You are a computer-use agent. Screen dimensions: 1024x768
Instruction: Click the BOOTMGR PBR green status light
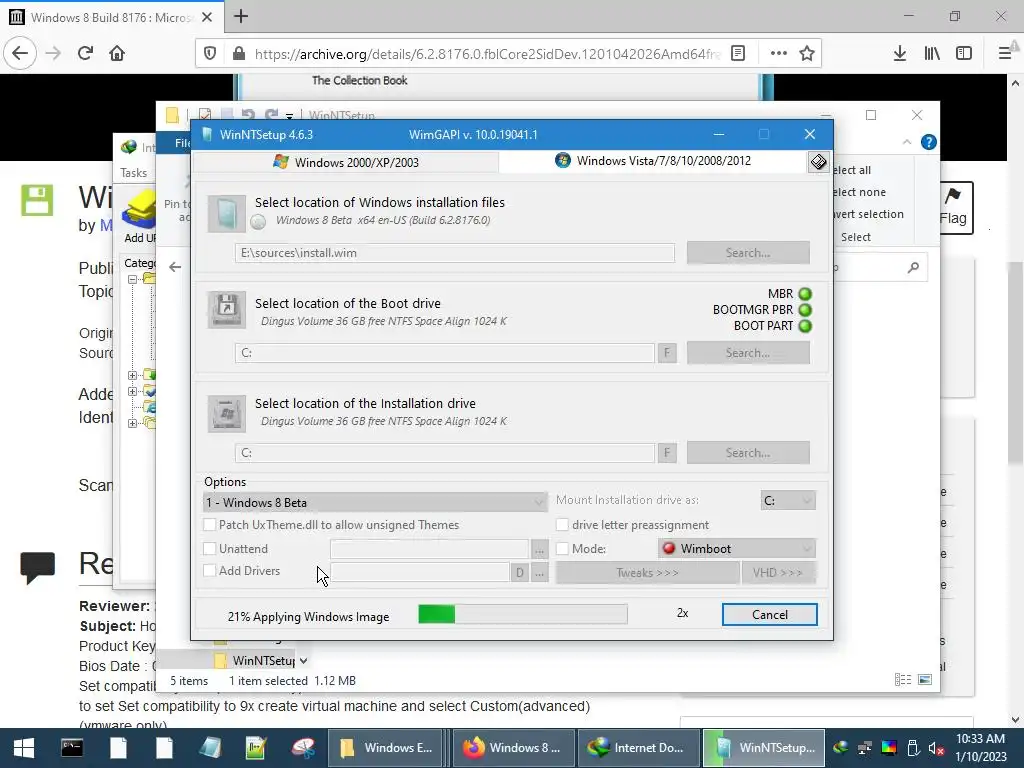[805, 310]
